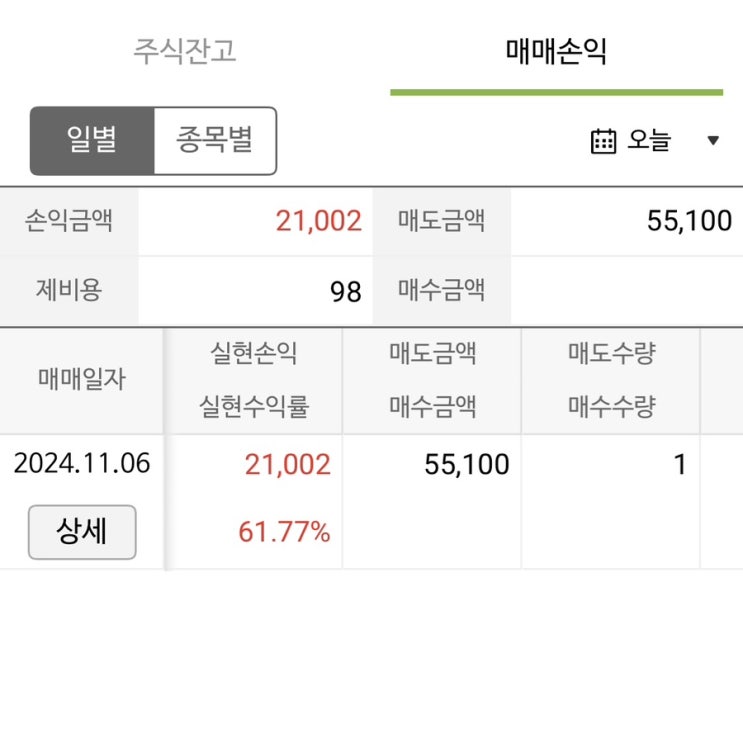Click the 61.77% realized return value
This screenshot has height=743, width=743.
pos(284,532)
